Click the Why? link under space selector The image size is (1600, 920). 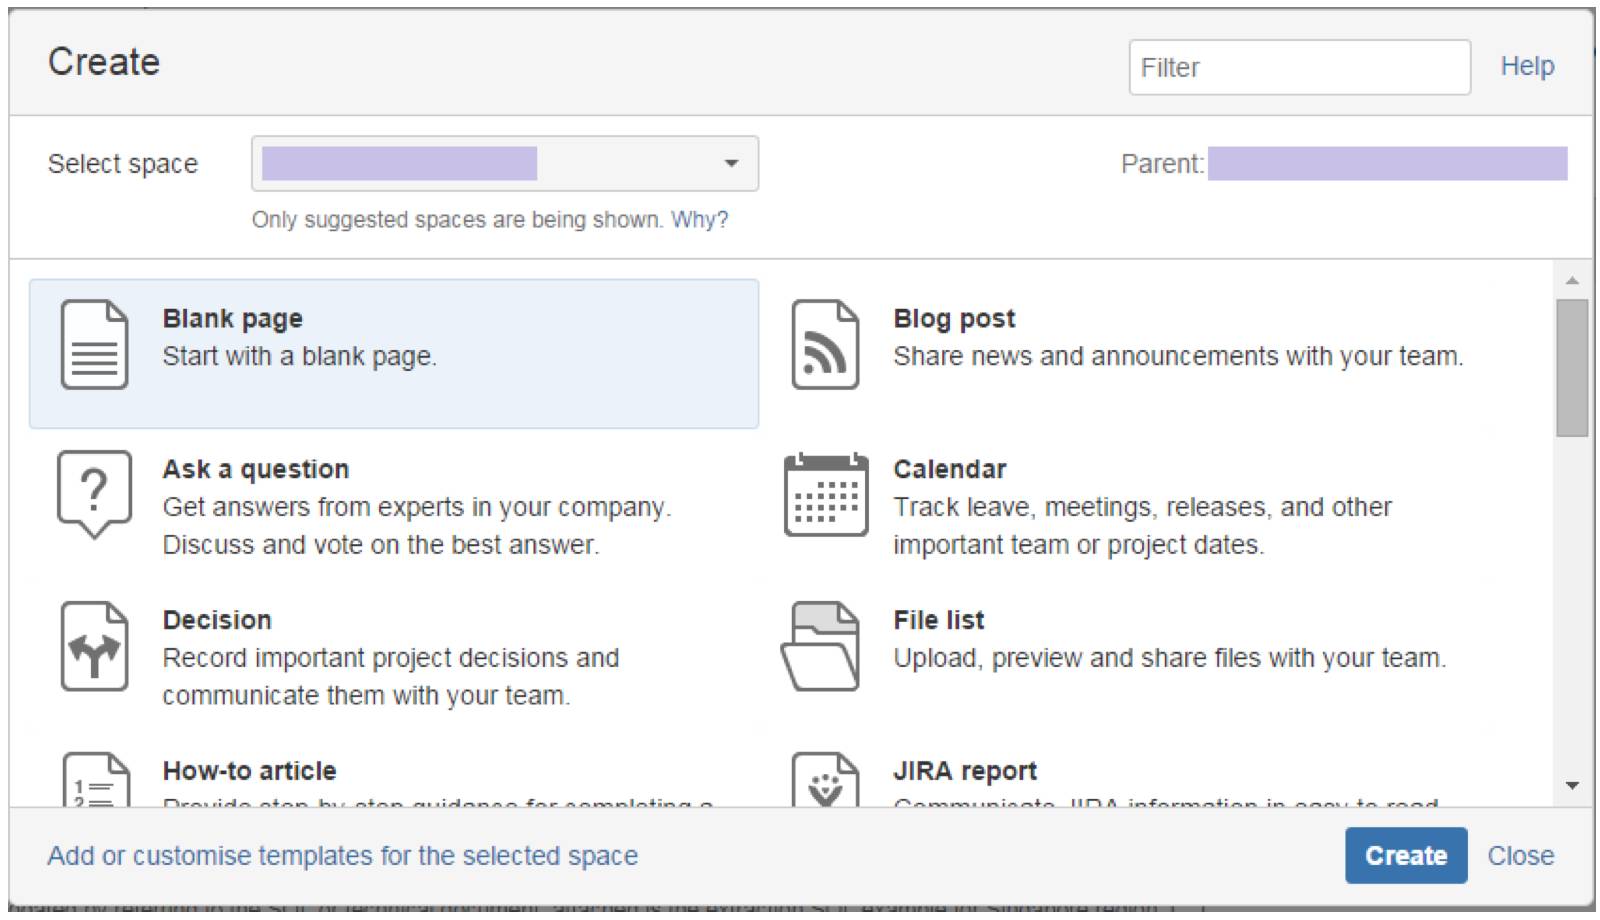(699, 220)
